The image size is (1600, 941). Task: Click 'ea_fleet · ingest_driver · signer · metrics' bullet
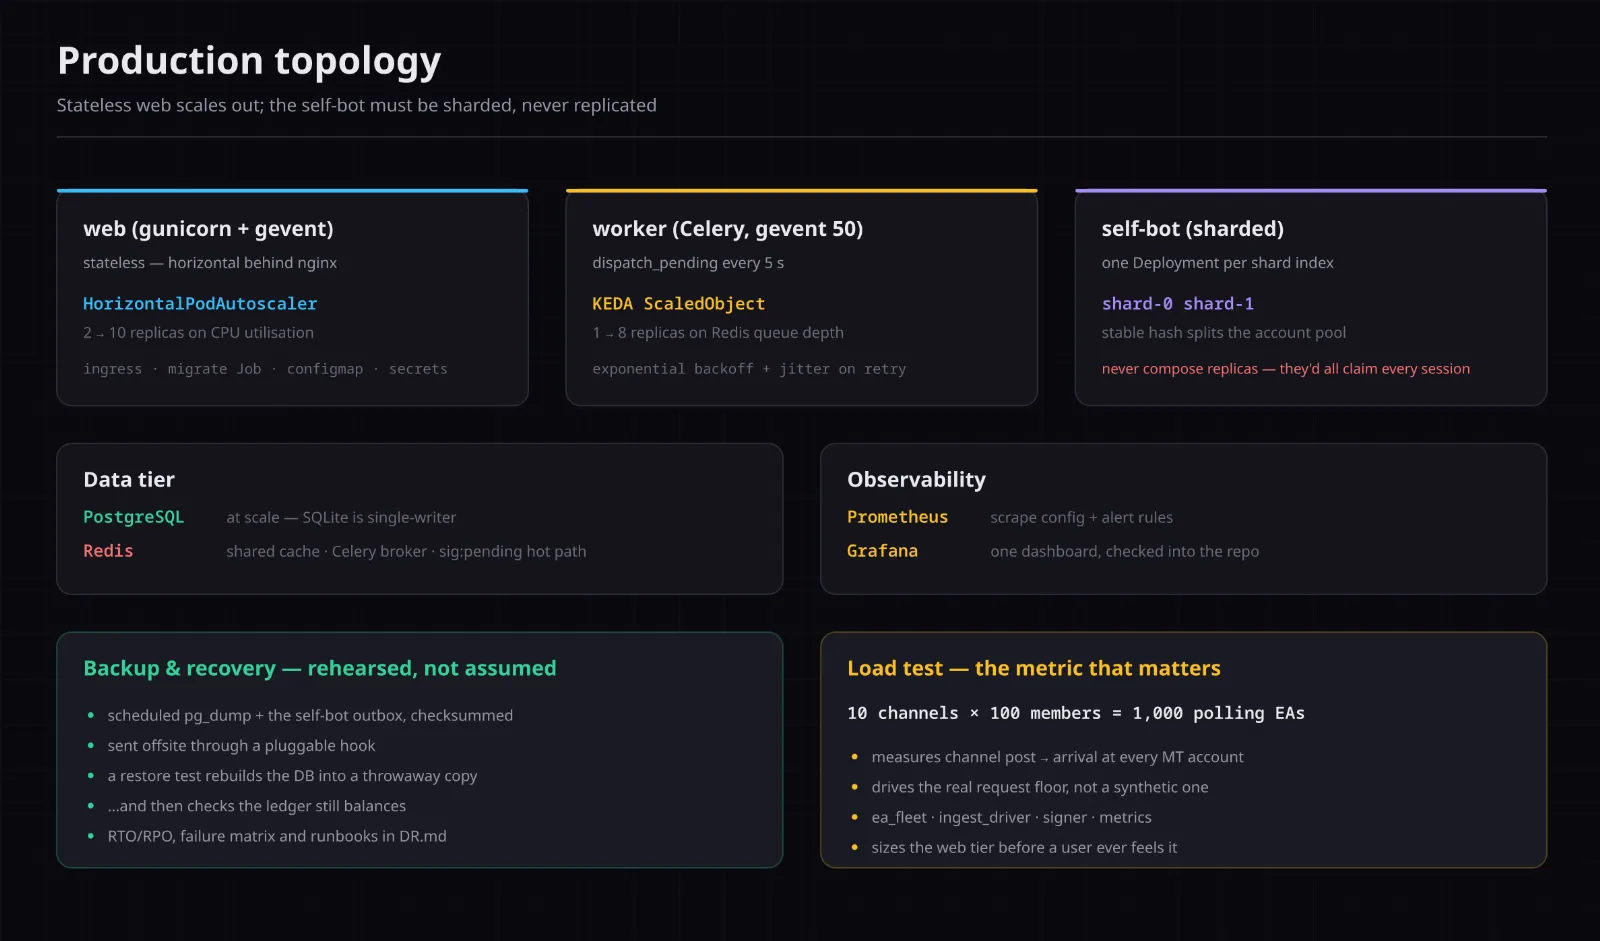pos(1011,817)
